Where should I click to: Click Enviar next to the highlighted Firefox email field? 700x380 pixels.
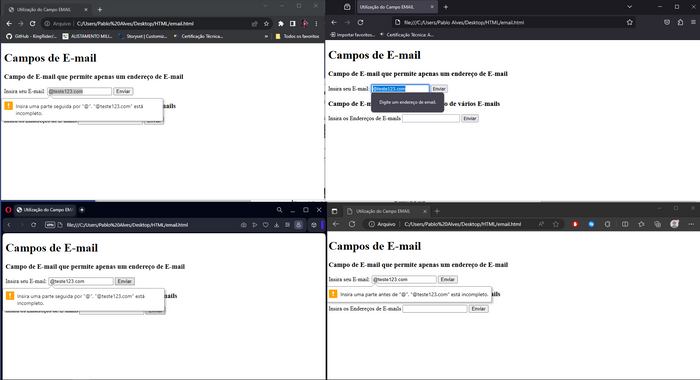(x=439, y=89)
